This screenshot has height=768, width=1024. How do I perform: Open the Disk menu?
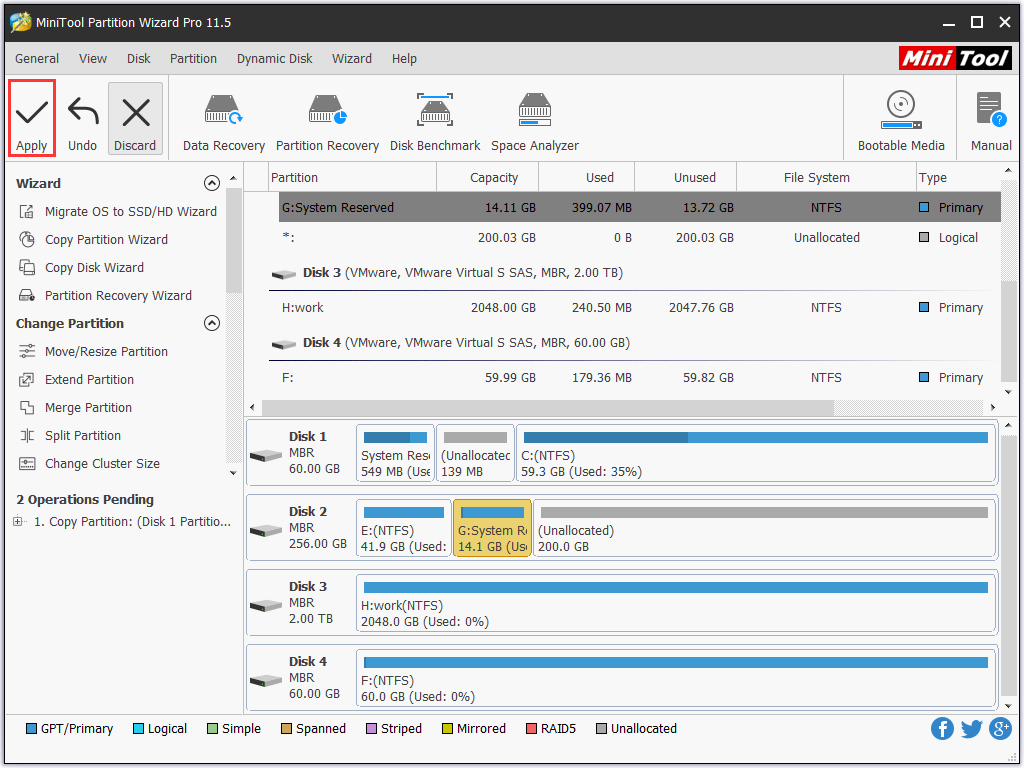coord(138,59)
